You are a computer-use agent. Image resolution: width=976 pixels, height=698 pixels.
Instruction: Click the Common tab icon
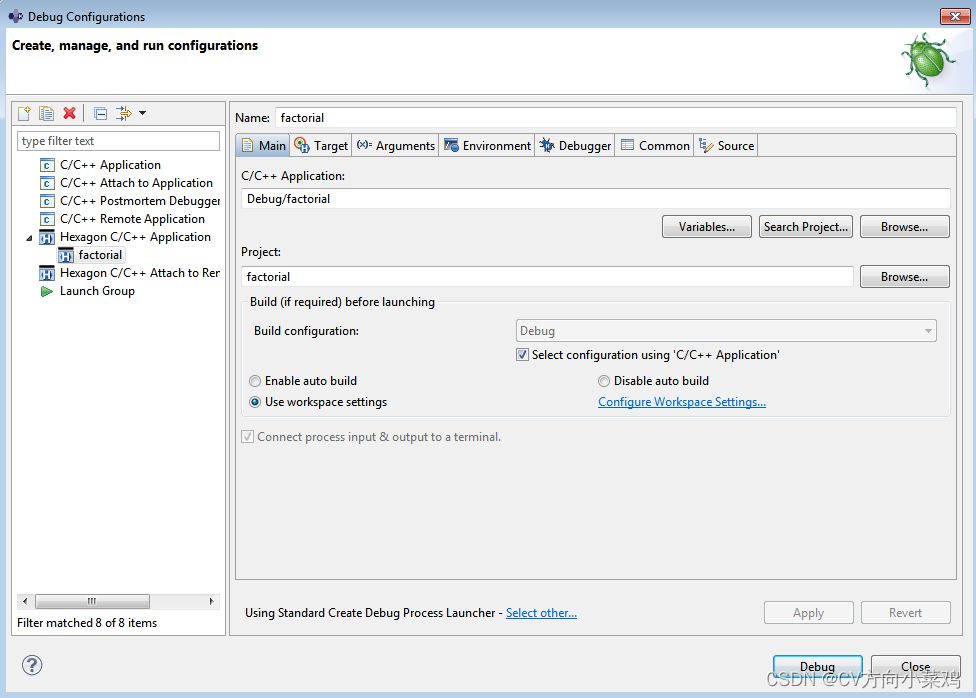point(627,146)
